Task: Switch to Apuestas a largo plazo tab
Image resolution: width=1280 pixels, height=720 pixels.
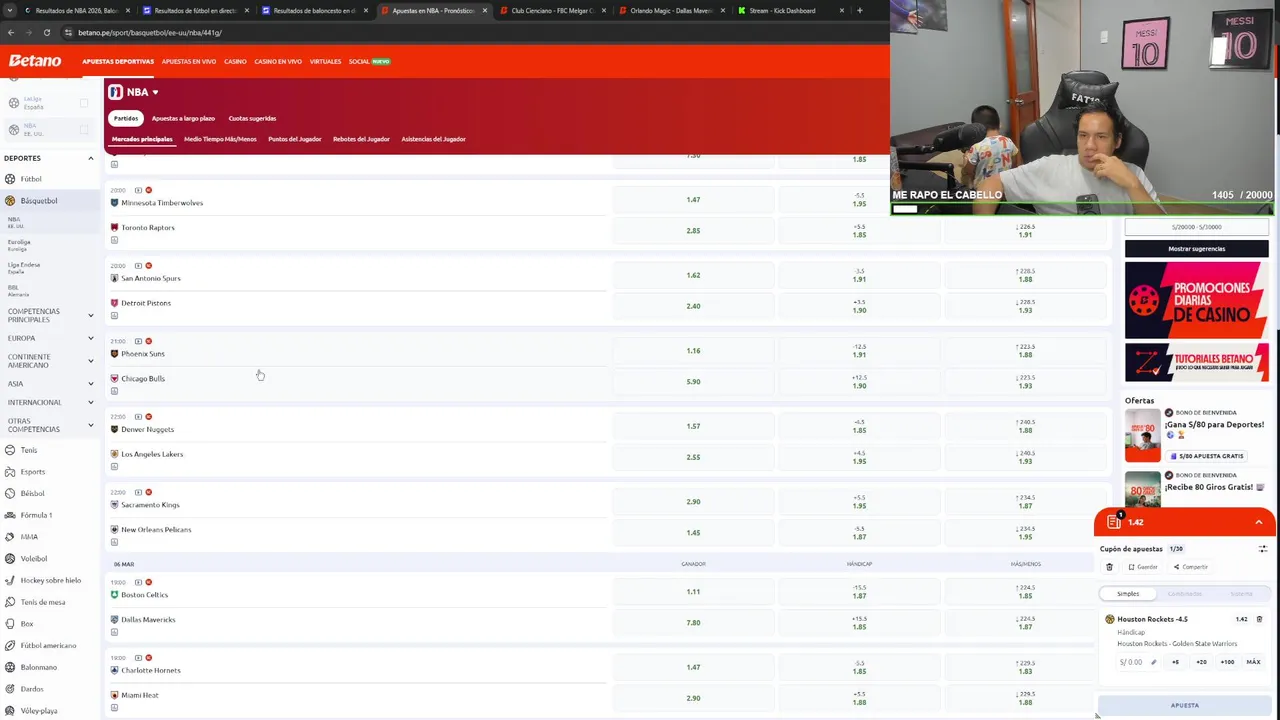Action: click(183, 119)
